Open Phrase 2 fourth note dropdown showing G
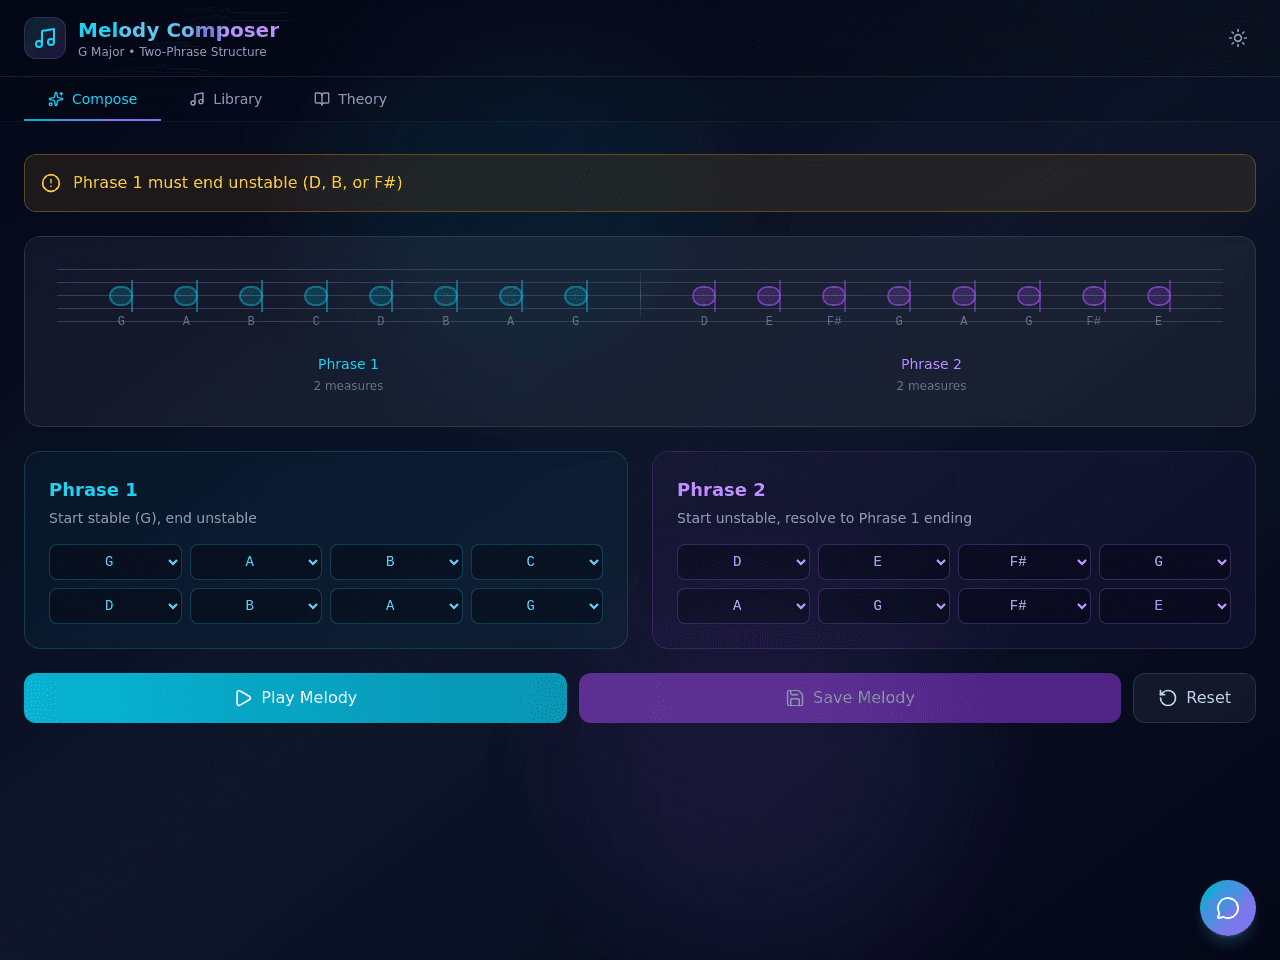Screen dimensions: 1280x960 pos(1165,562)
